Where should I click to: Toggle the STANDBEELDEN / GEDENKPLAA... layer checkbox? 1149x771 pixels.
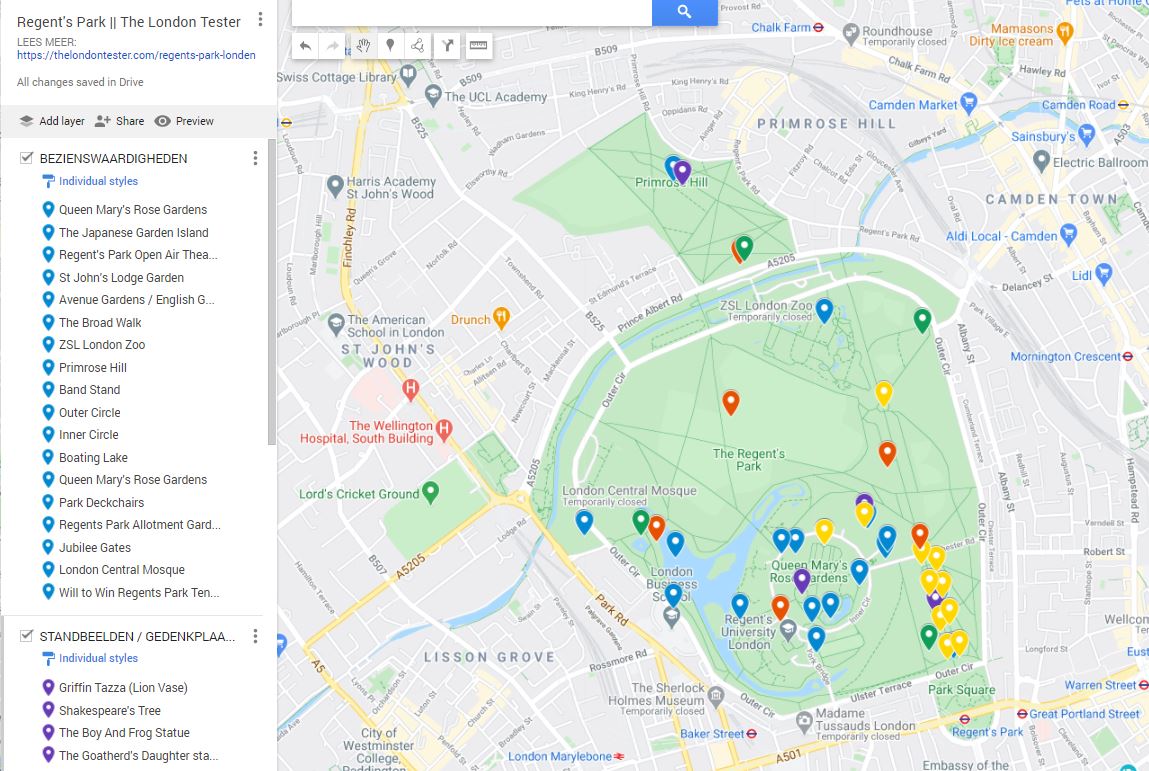tap(26, 635)
